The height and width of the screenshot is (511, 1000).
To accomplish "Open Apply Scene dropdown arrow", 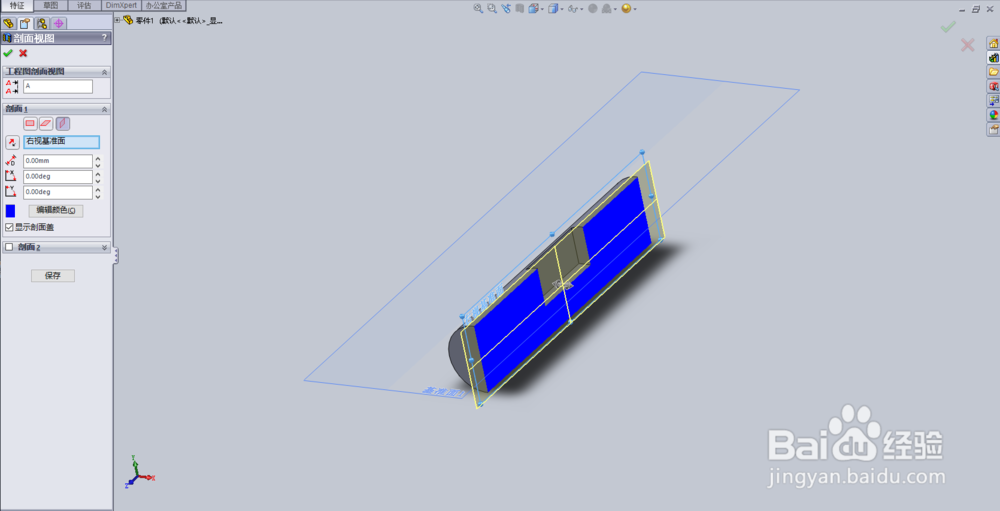I will (615, 9).
